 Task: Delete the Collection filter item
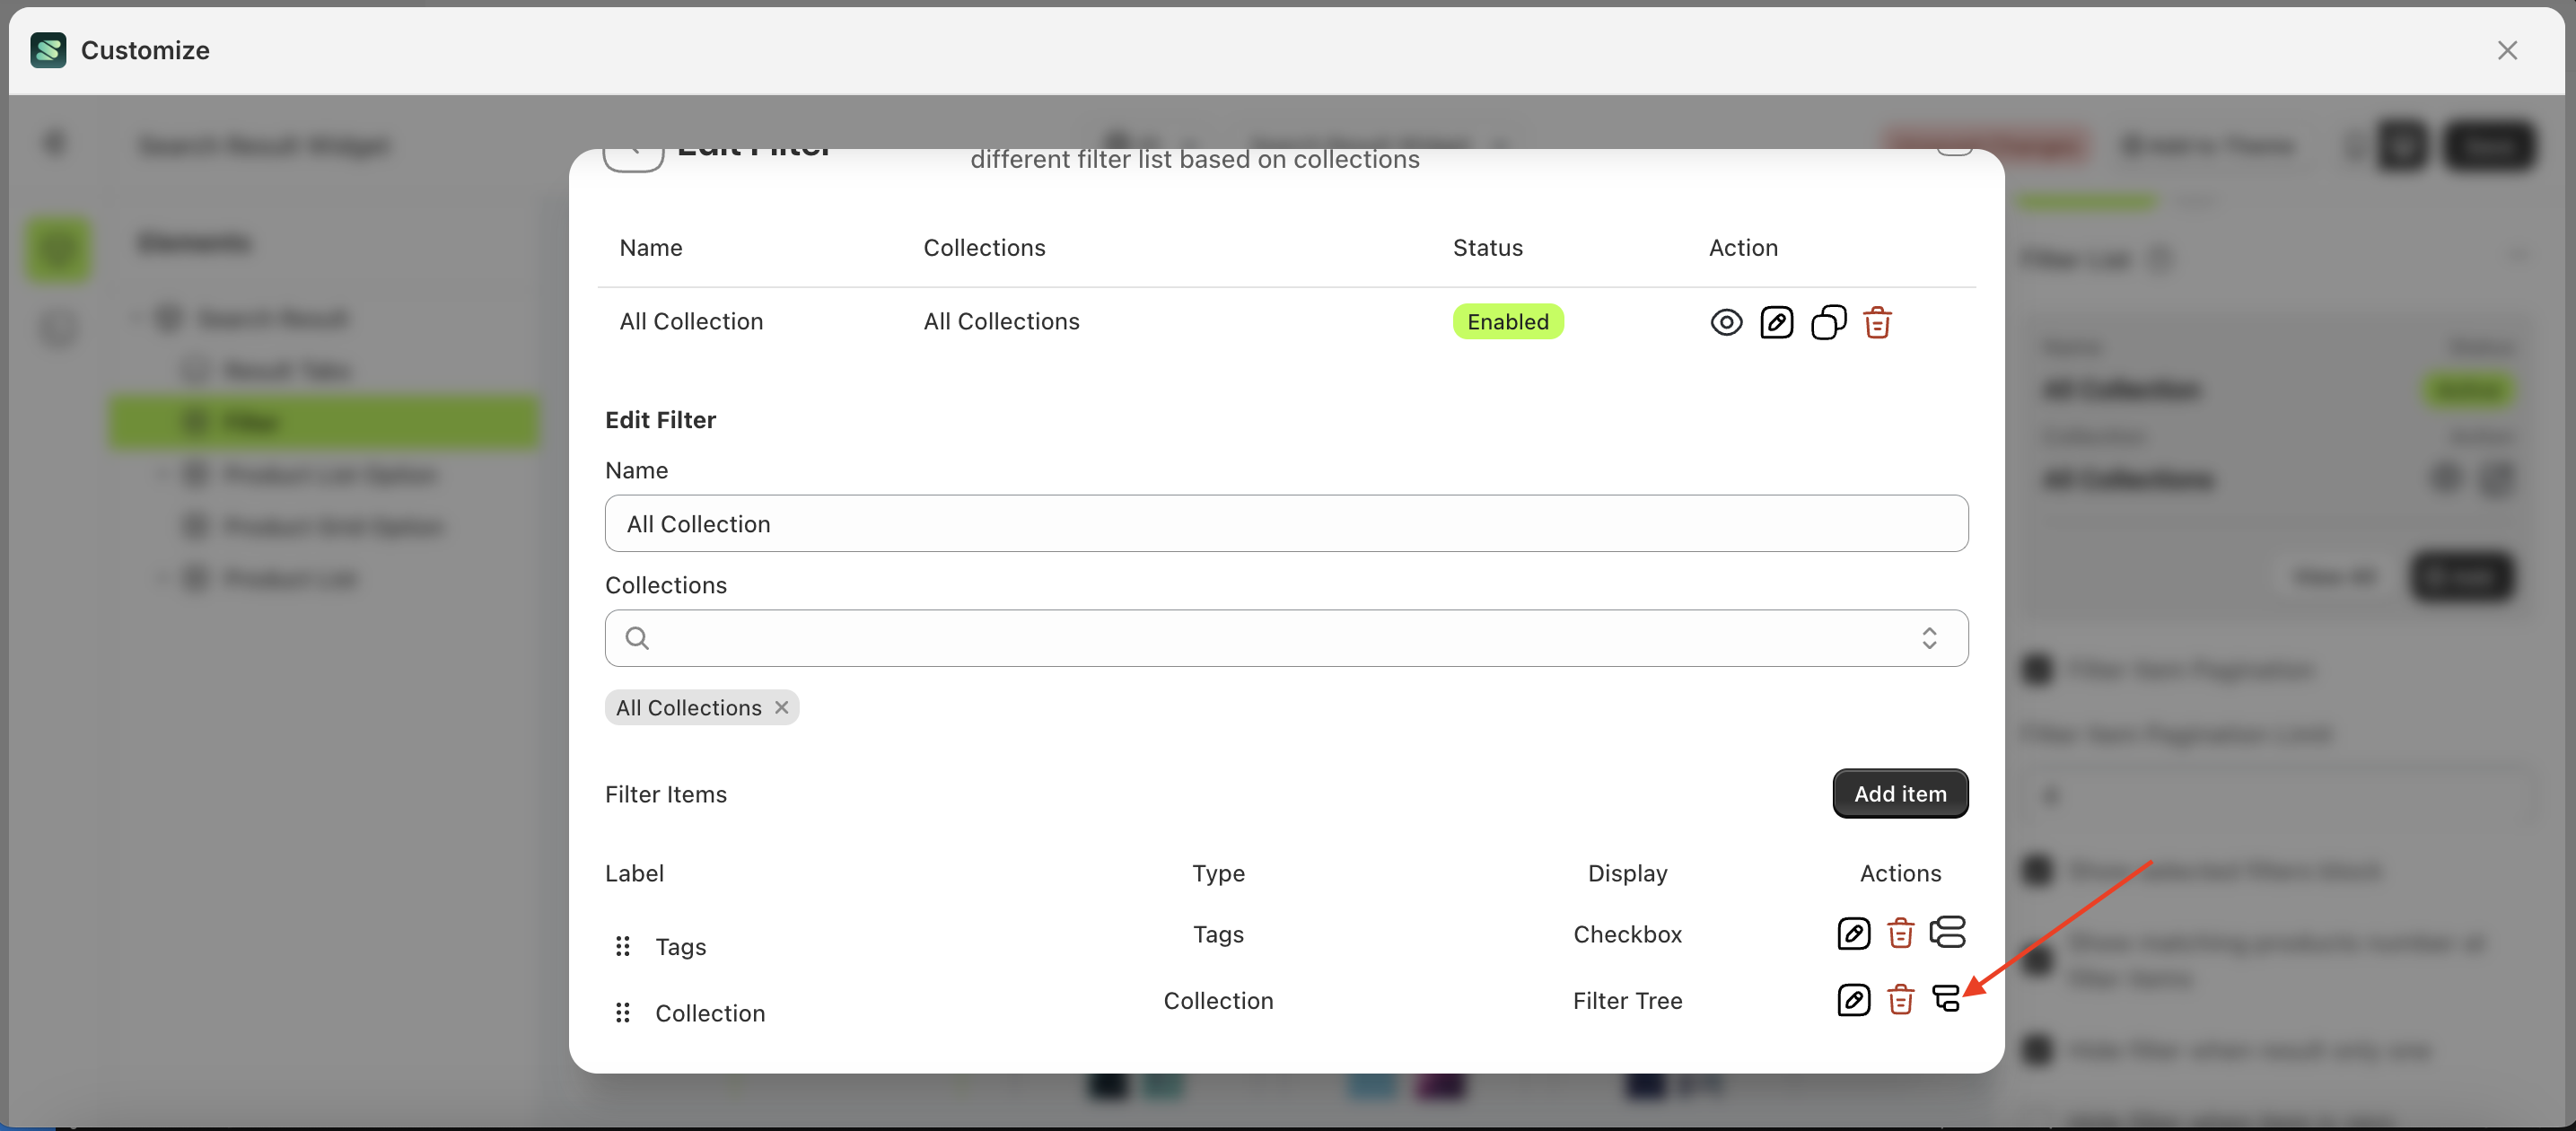tap(1900, 1000)
